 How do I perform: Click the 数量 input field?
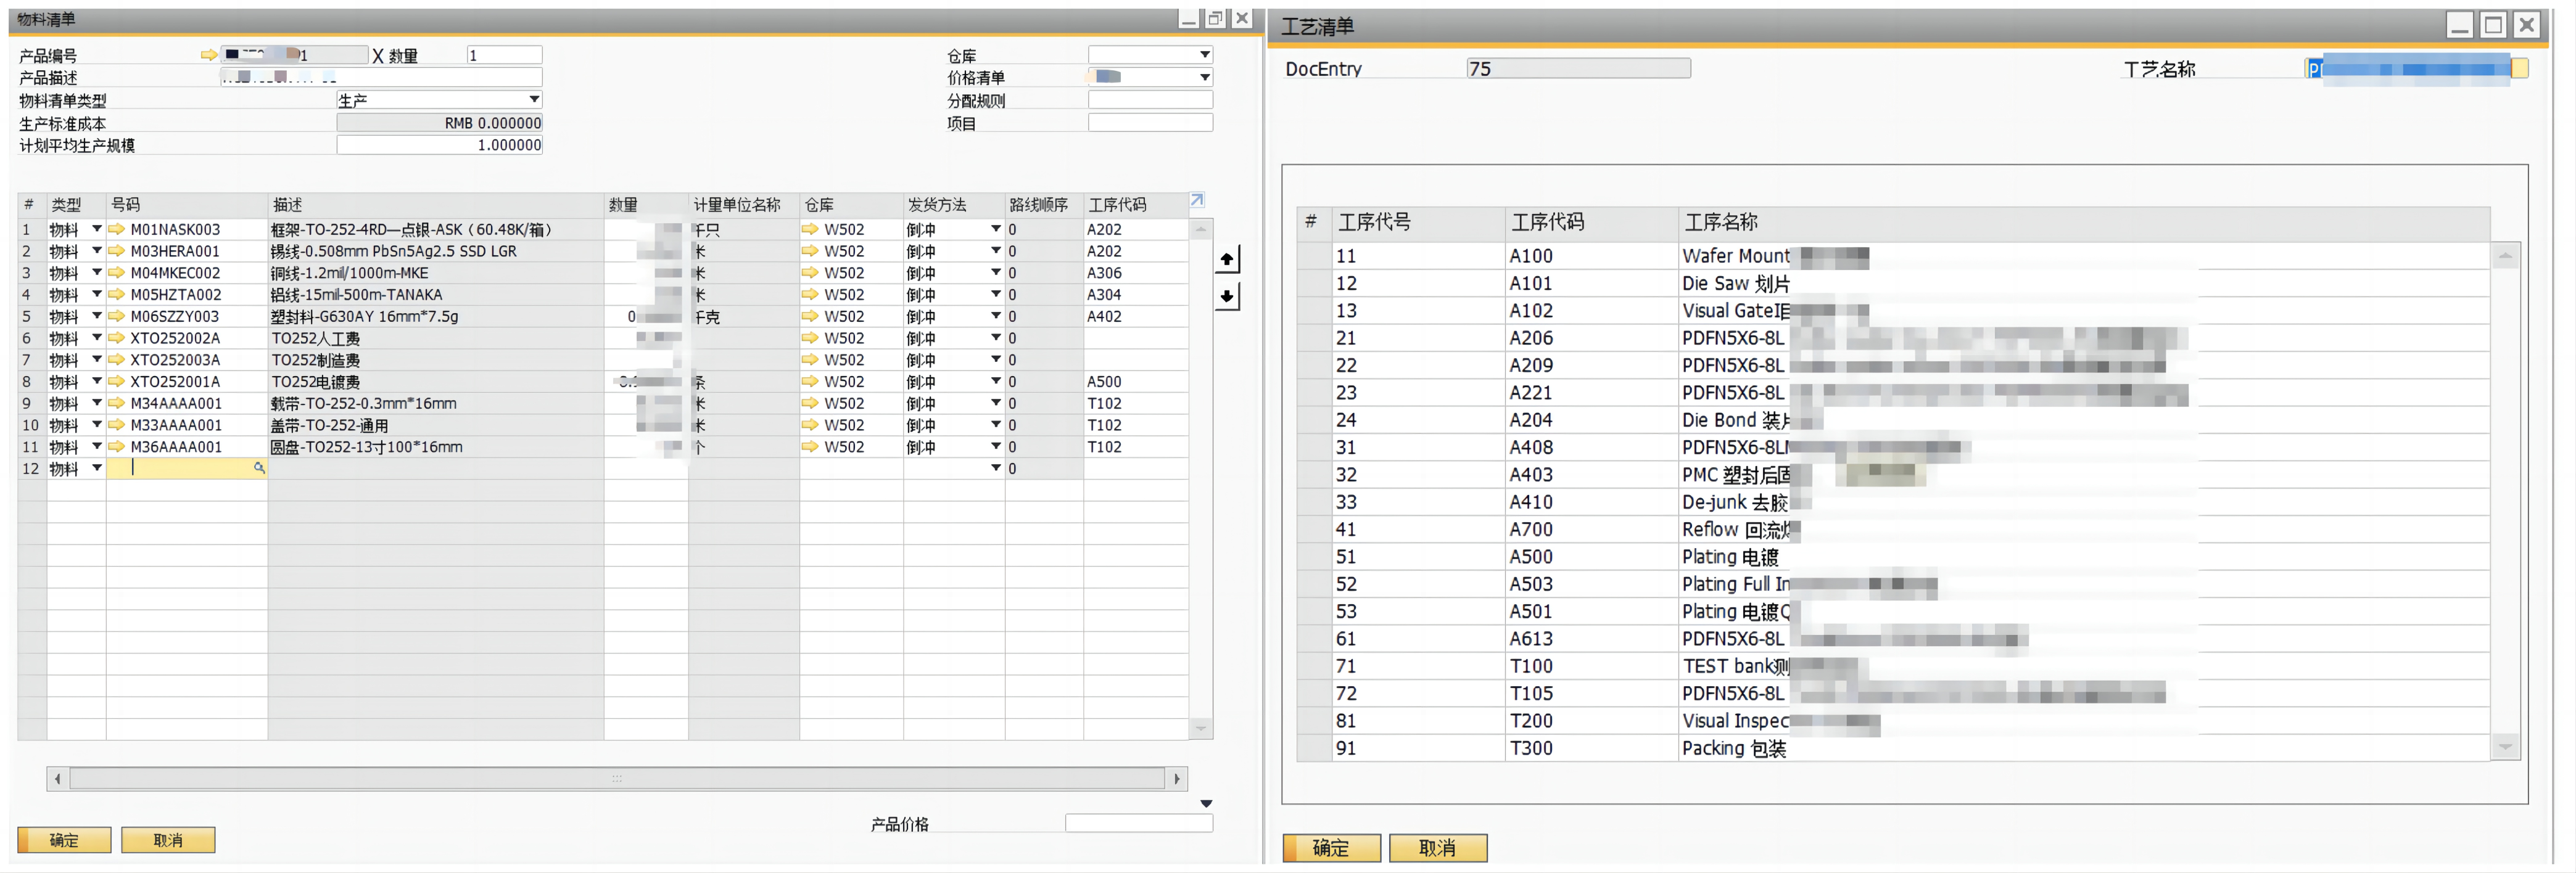[x=504, y=55]
